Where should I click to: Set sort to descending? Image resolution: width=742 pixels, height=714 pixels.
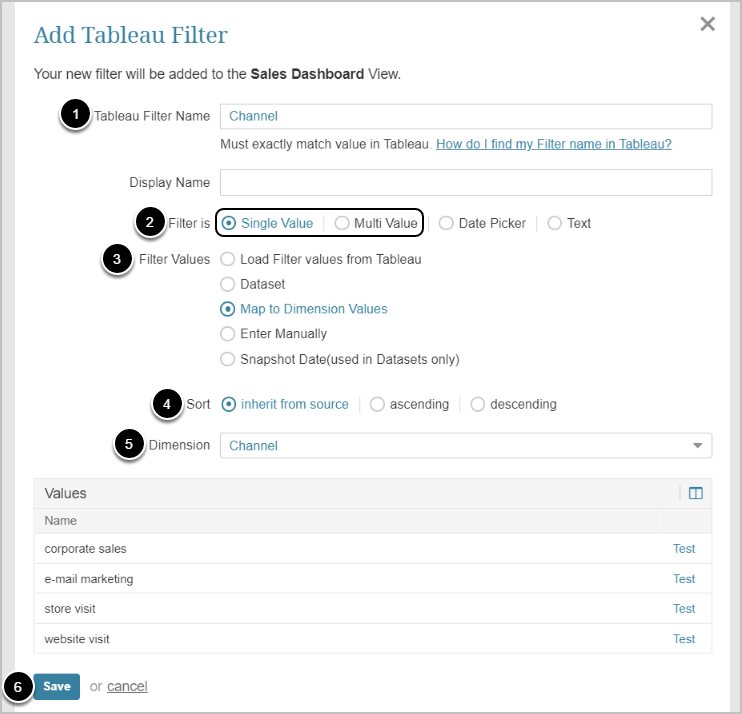pyautogui.click(x=477, y=405)
